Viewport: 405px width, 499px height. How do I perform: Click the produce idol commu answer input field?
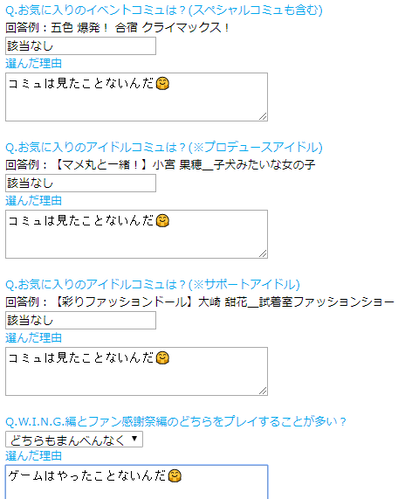pyautogui.click(x=80, y=183)
